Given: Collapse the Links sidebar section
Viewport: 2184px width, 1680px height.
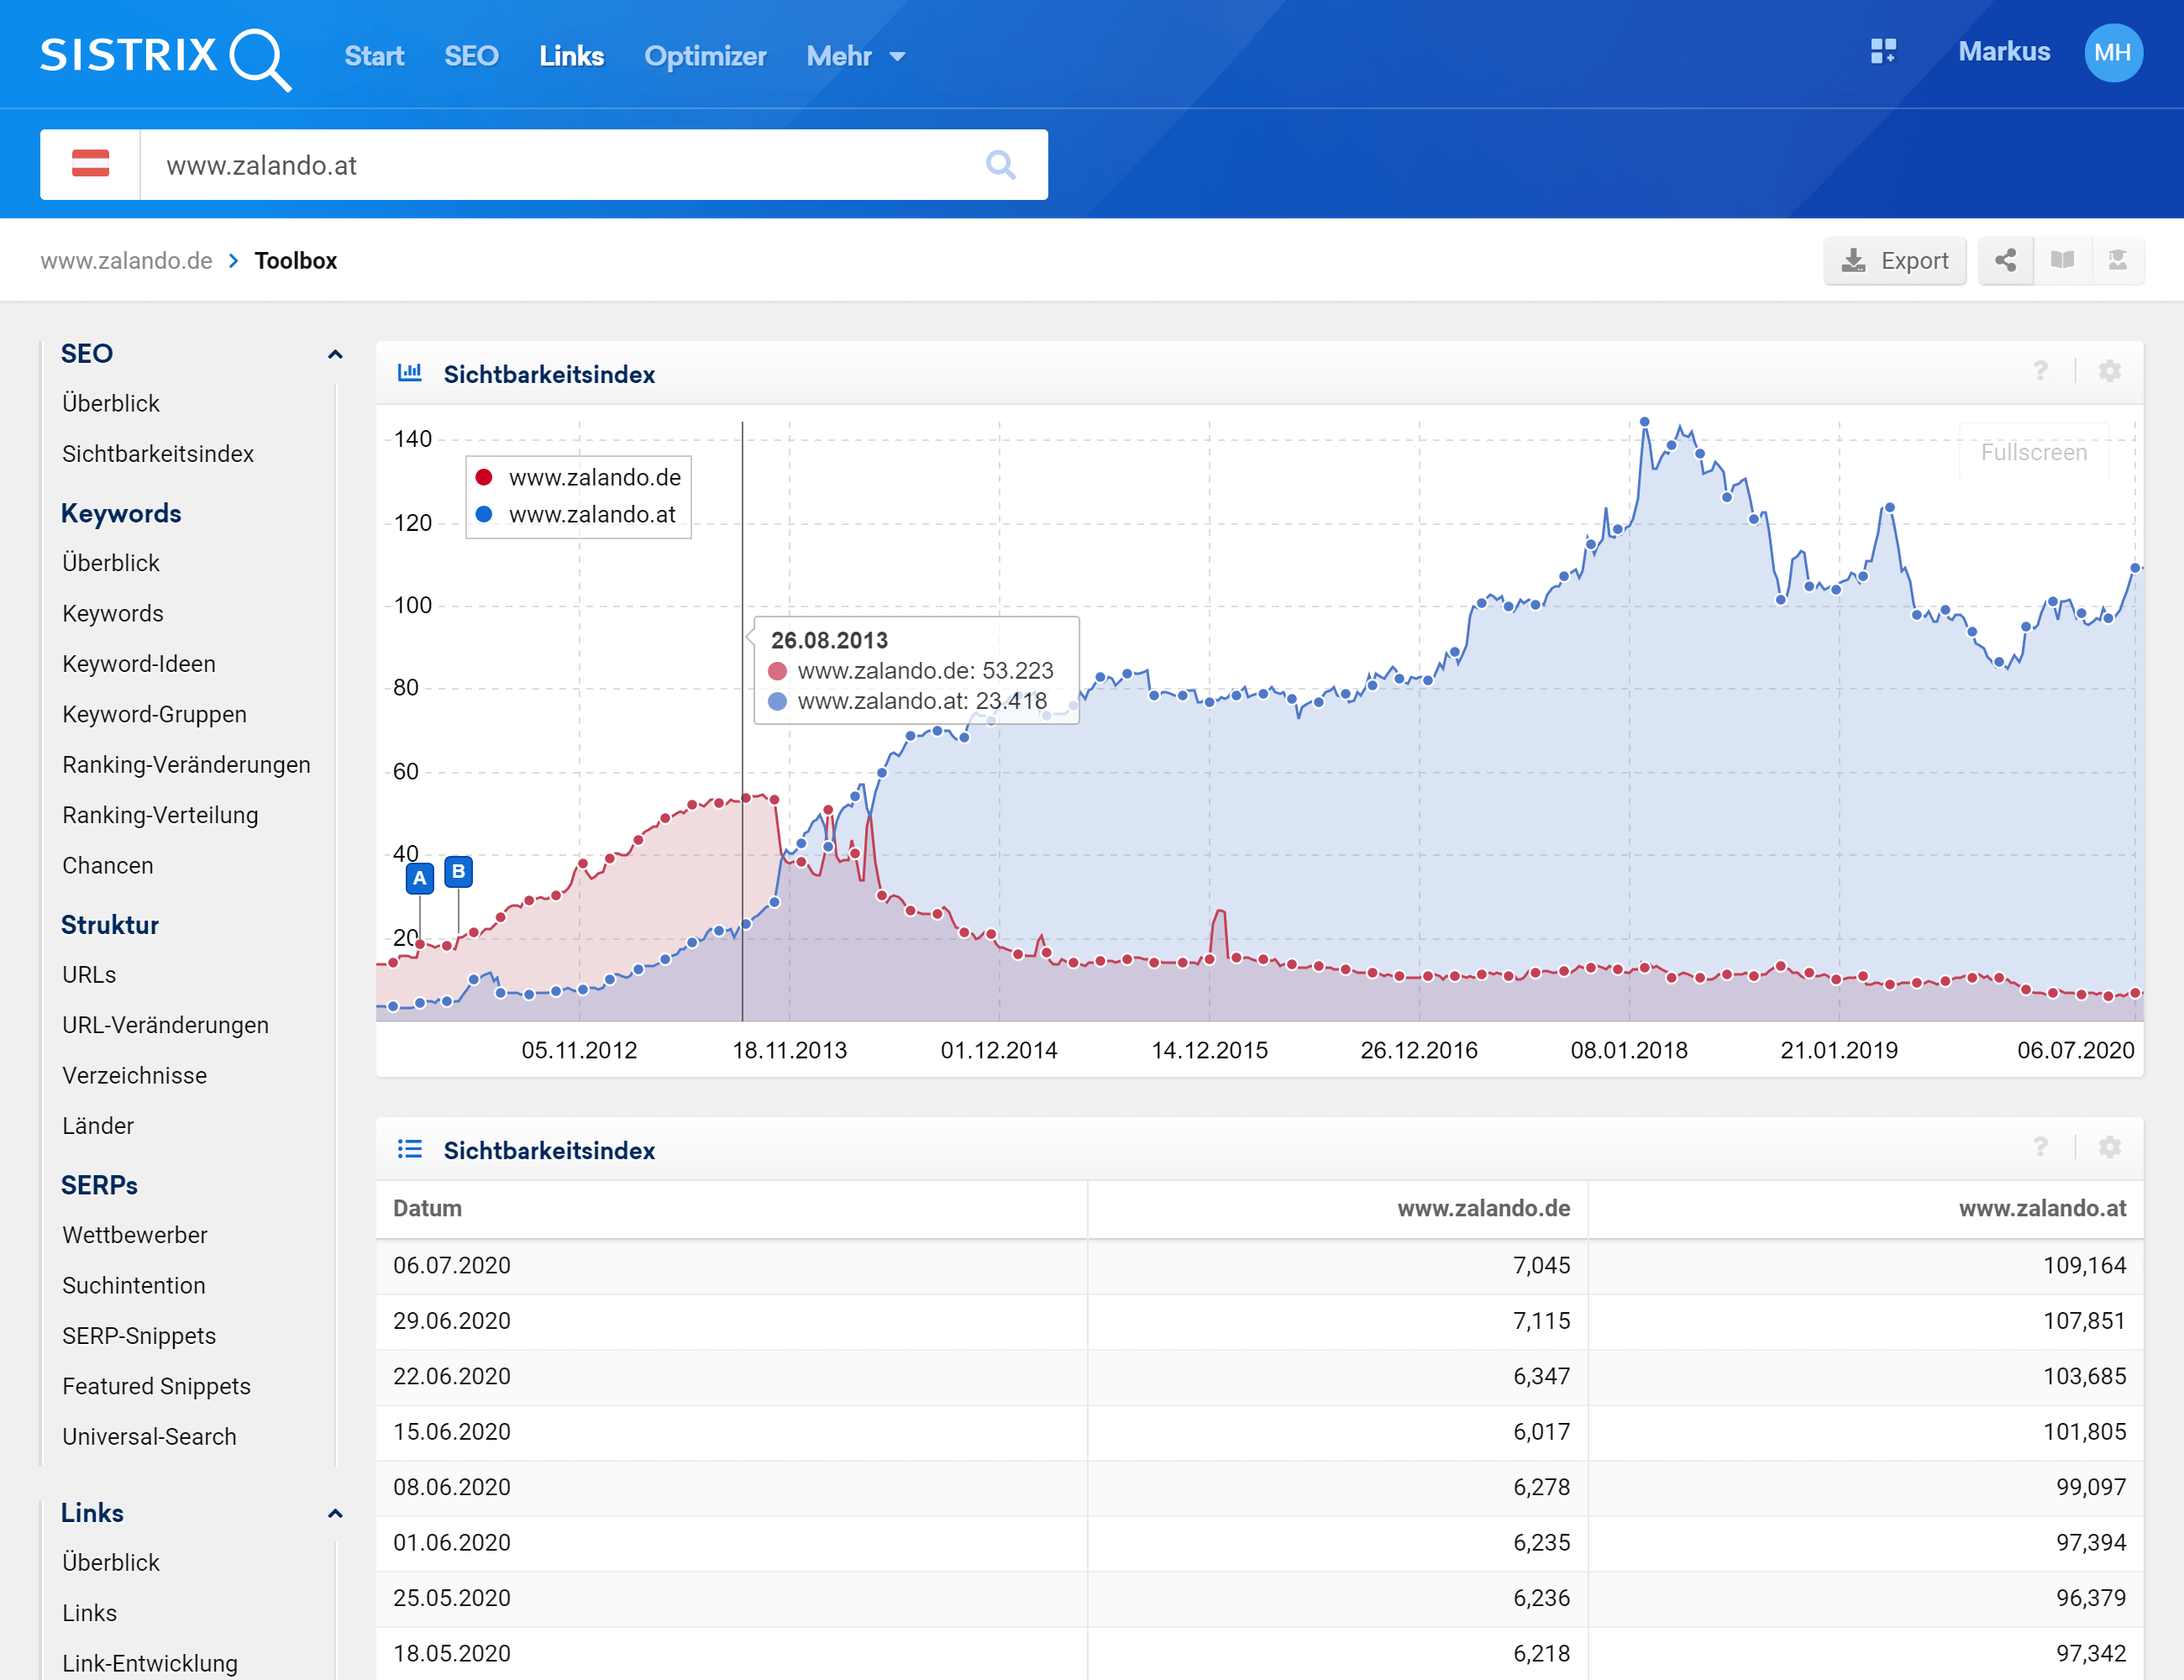Looking at the screenshot, I should coord(335,1513).
